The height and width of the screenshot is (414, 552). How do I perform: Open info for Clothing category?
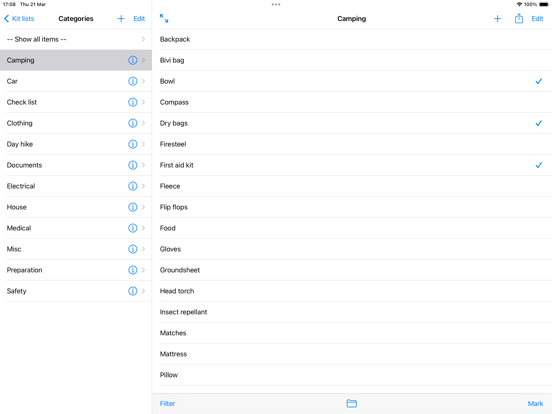pos(132,123)
